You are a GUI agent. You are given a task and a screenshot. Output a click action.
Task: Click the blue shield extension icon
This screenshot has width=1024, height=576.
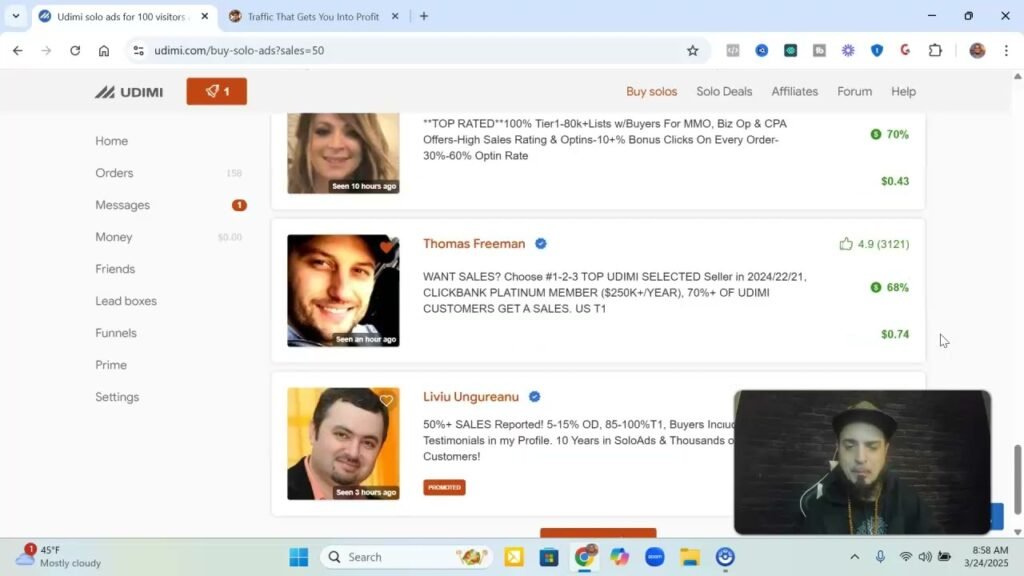coord(877,50)
